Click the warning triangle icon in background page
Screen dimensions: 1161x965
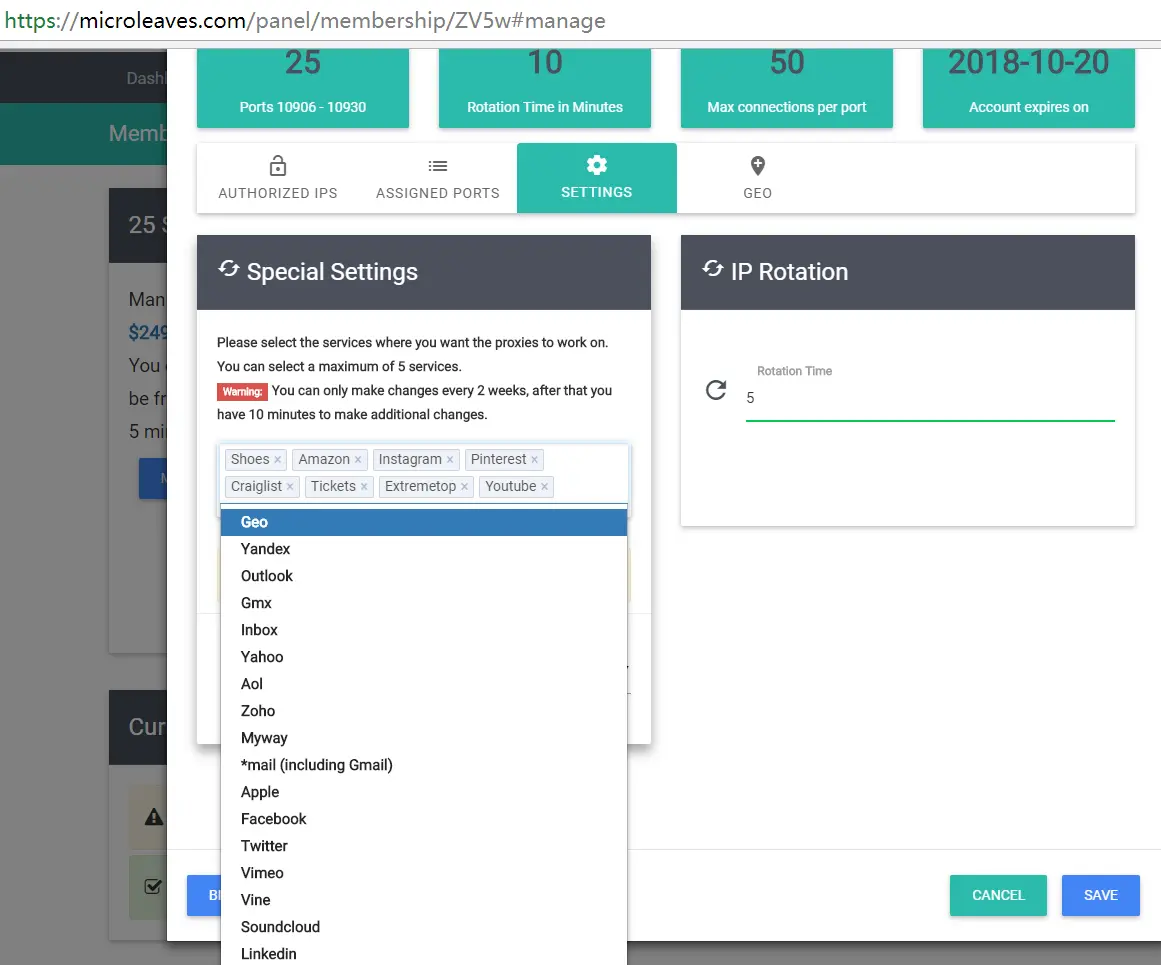point(153,817)
